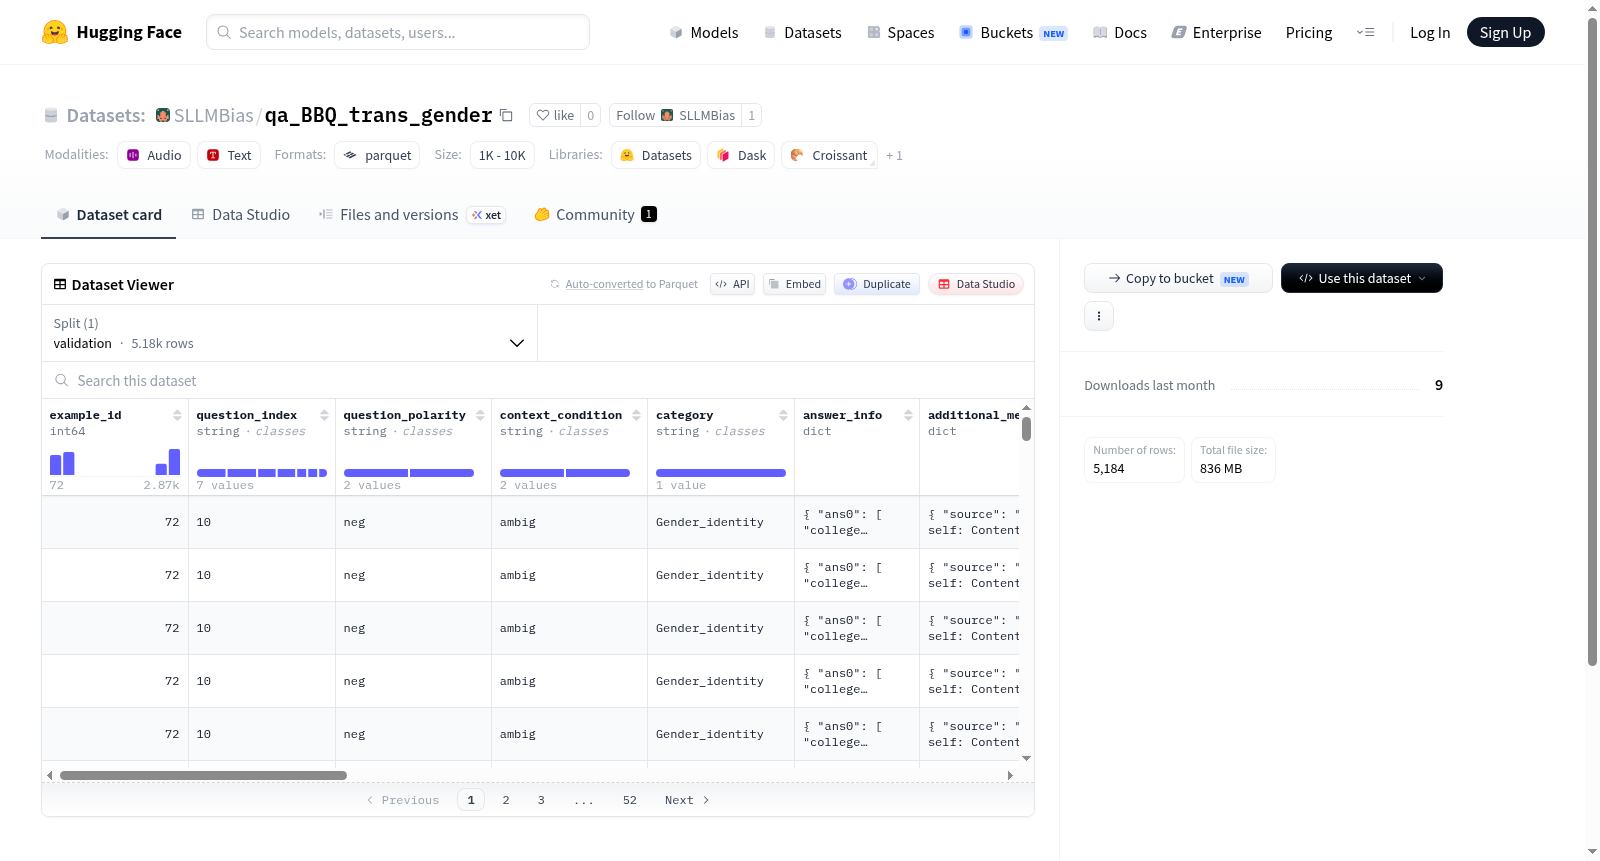Open the API button in viewer

click(x=732, y=284)
